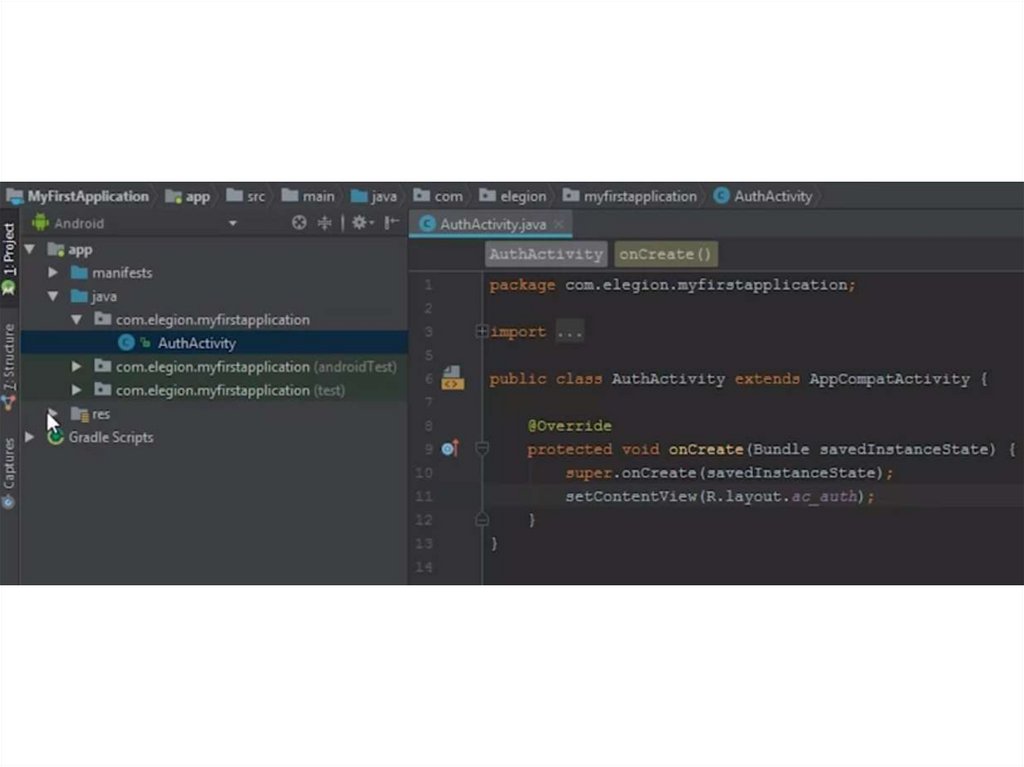Expand the import block fold on line 3
The height and width of the screenshot is (767, 1024).
pos(482,332)
